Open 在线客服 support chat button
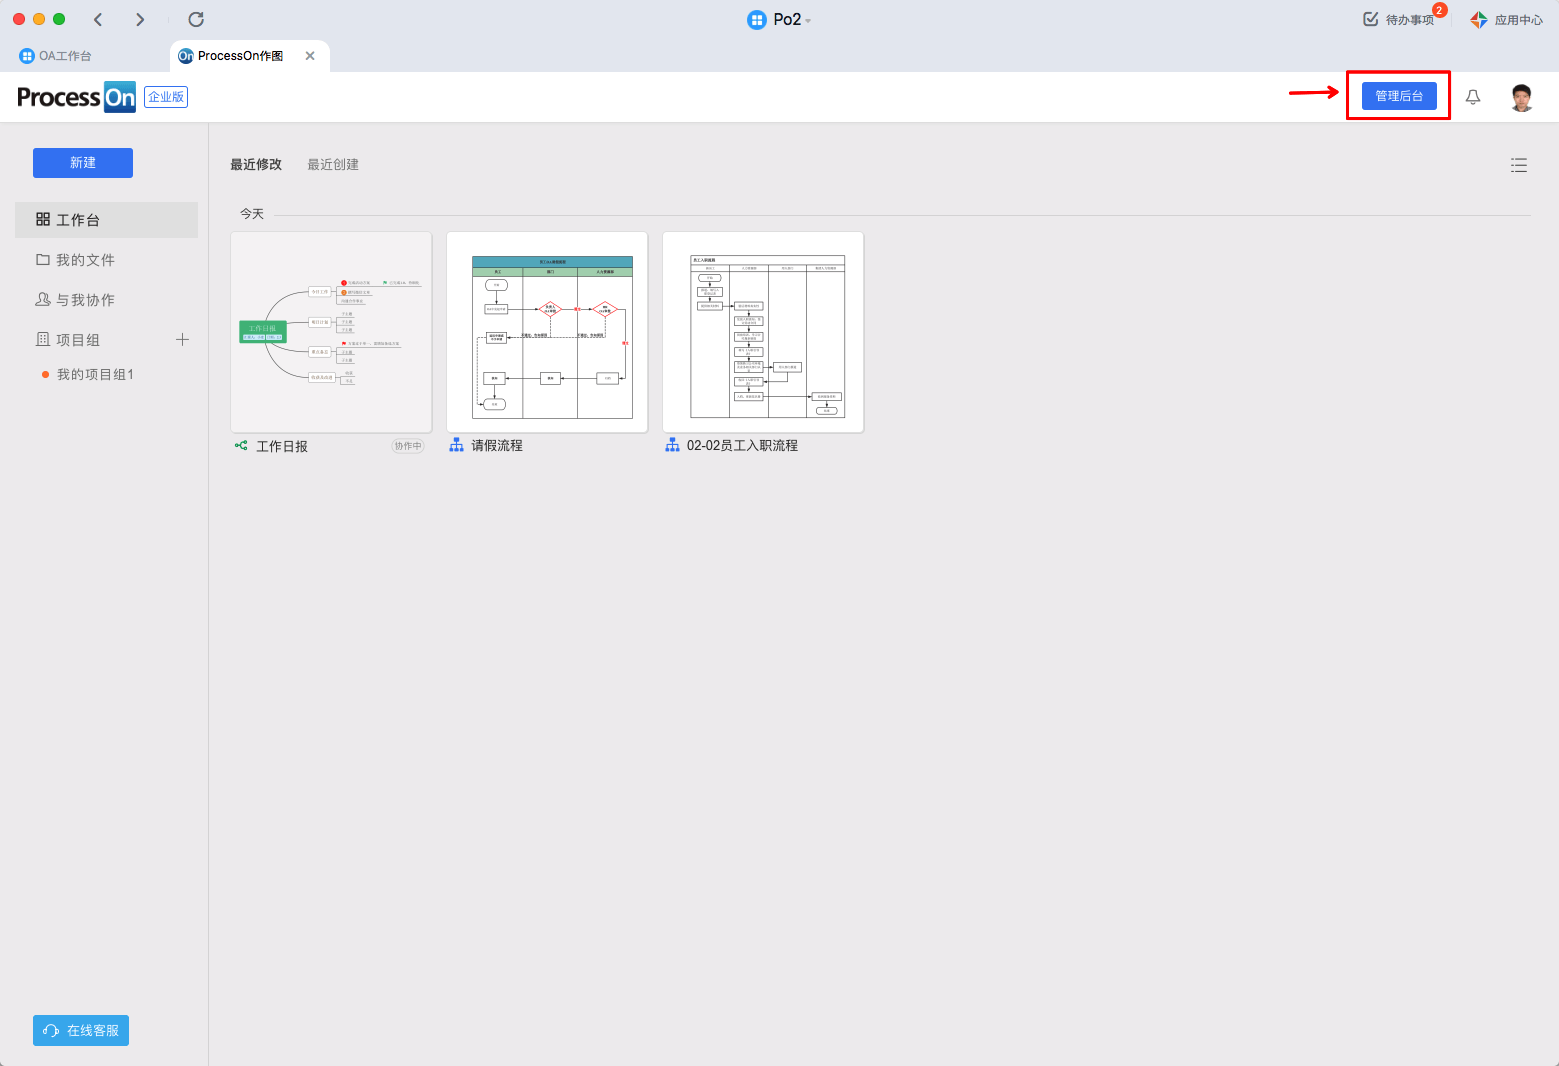The width and height of the screenshot is (1559, 1066). click(81, 1031)
